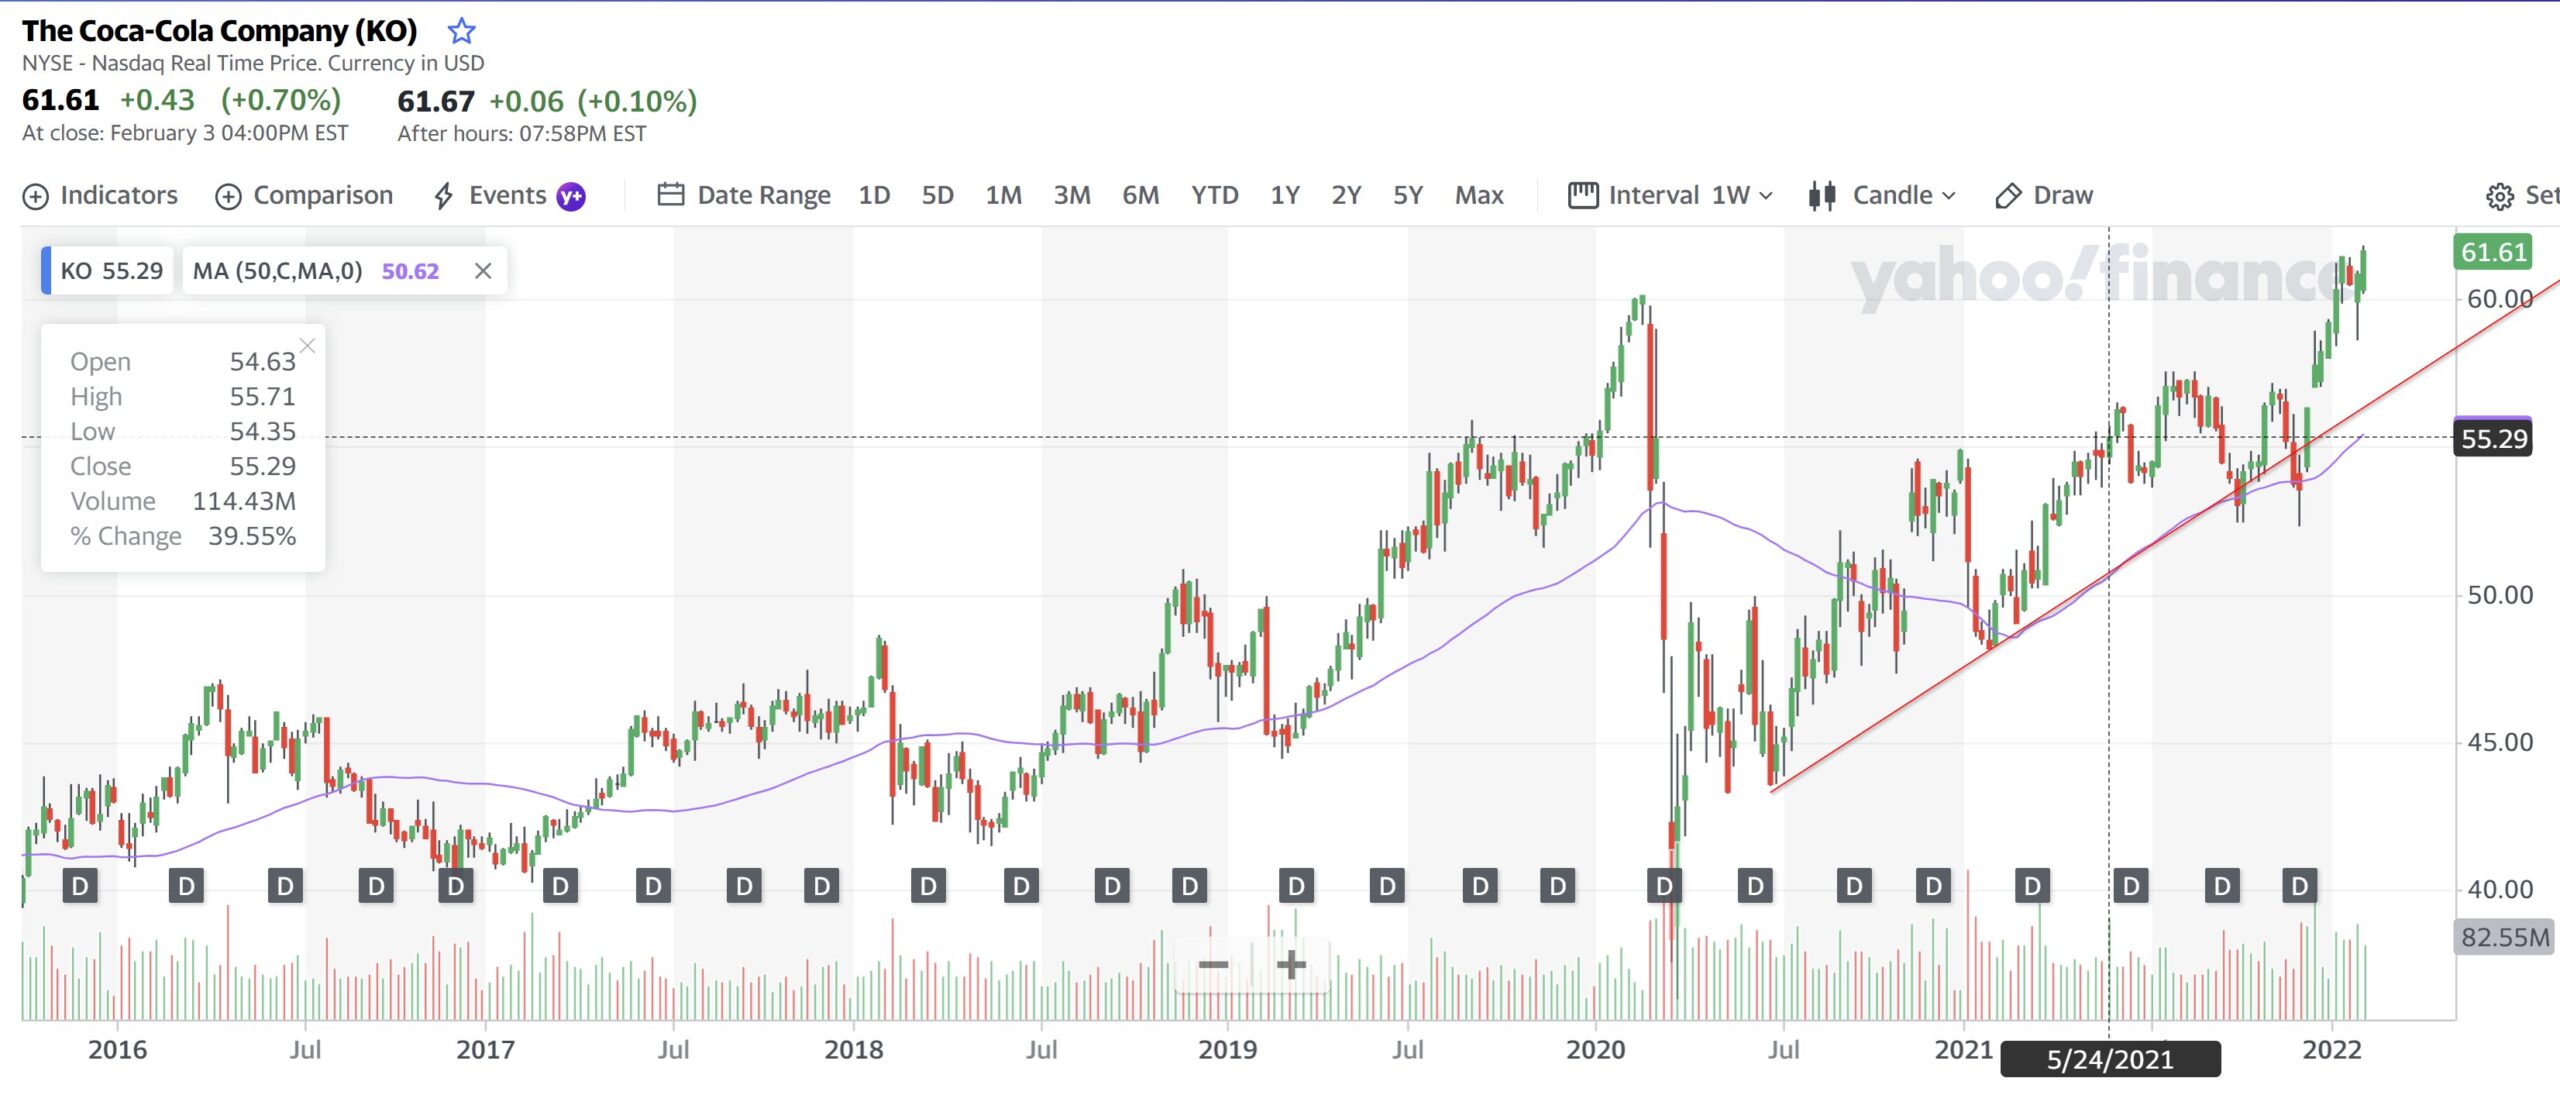Select the 1D time range

click(874, 195)
